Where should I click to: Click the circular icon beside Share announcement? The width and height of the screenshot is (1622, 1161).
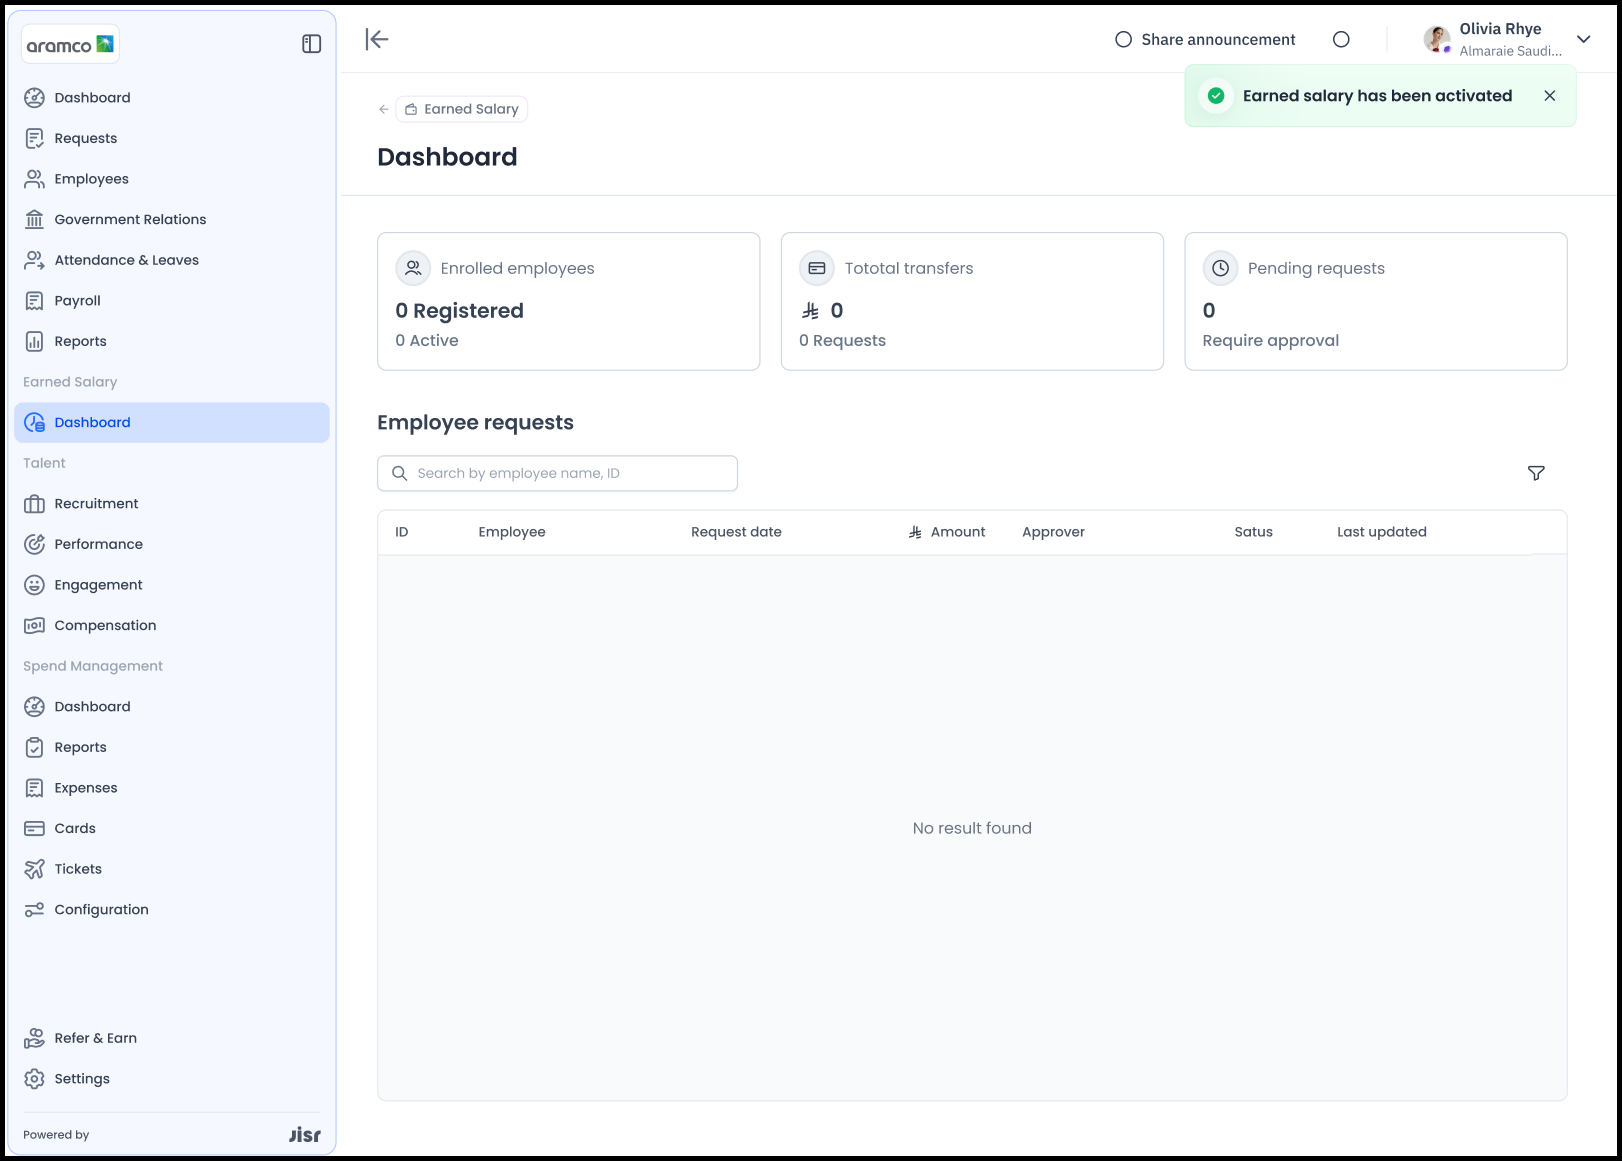pyautogui.click(x=1341, y=39)
